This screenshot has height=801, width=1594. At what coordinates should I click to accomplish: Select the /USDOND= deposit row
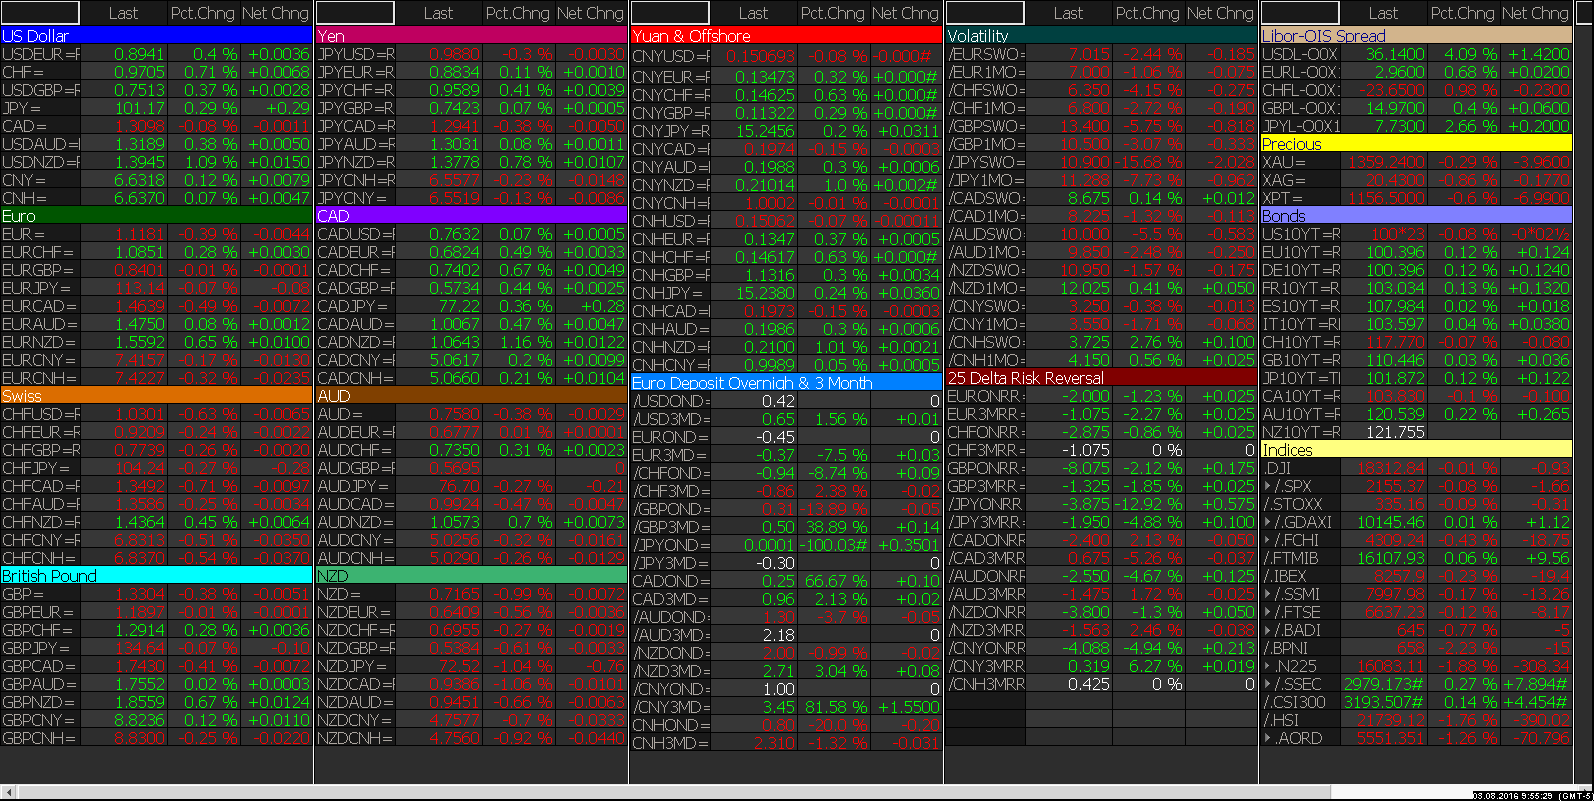786,401
